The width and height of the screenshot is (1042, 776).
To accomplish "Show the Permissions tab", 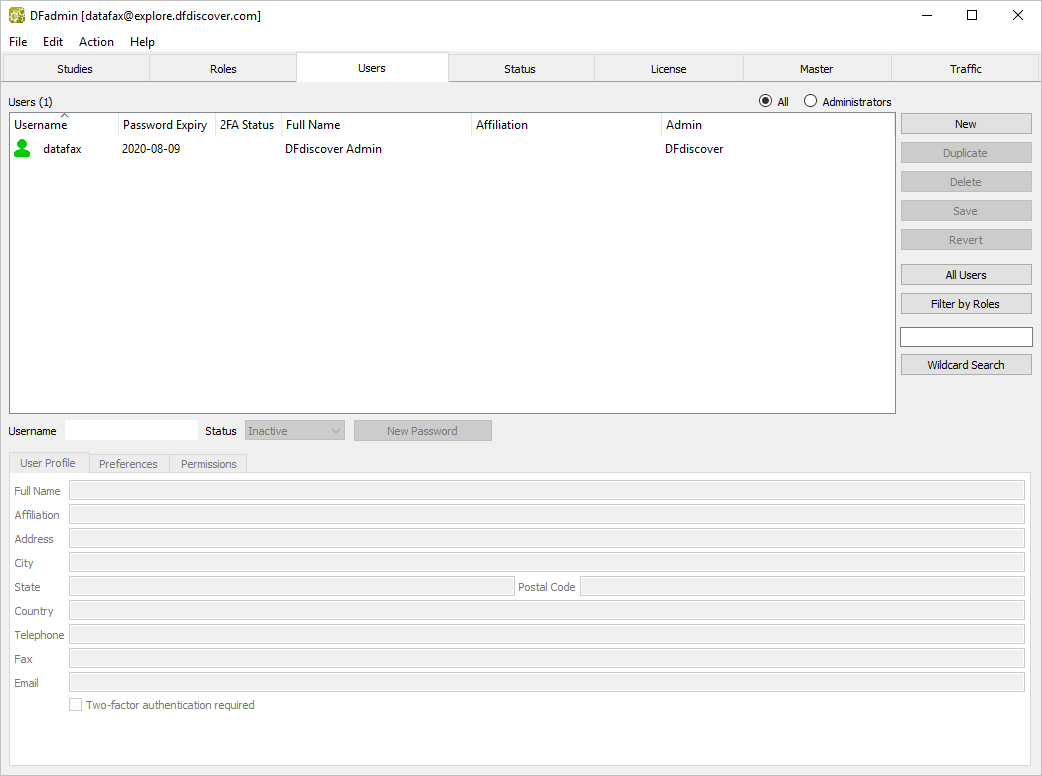I will pyautogui.click(x=208, y=464).
